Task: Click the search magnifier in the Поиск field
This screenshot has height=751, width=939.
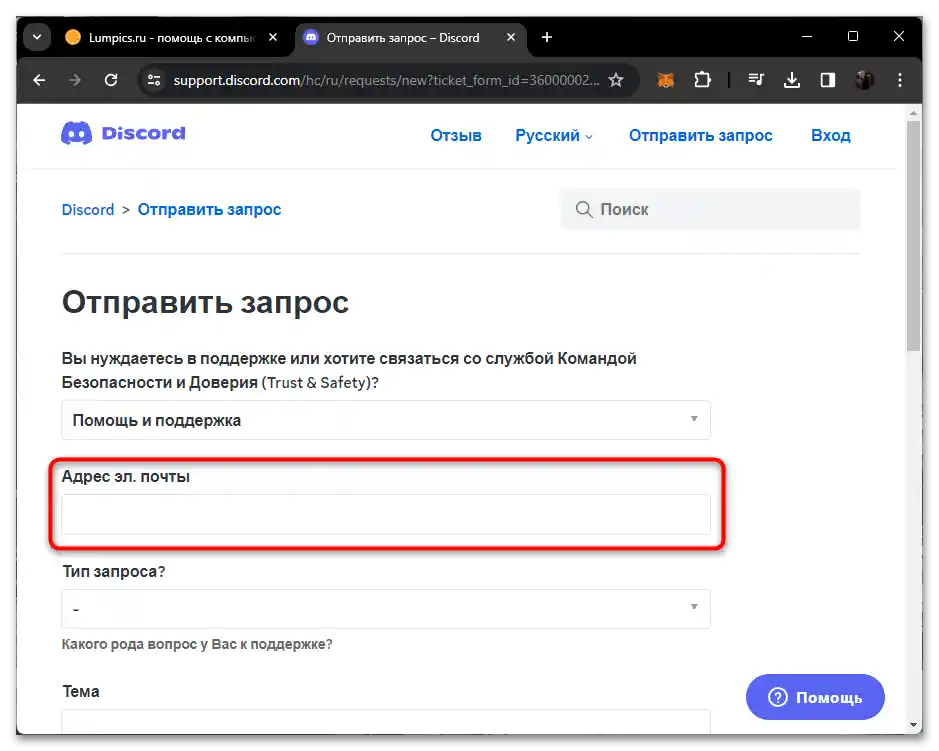Action: [x=584, y=209]
